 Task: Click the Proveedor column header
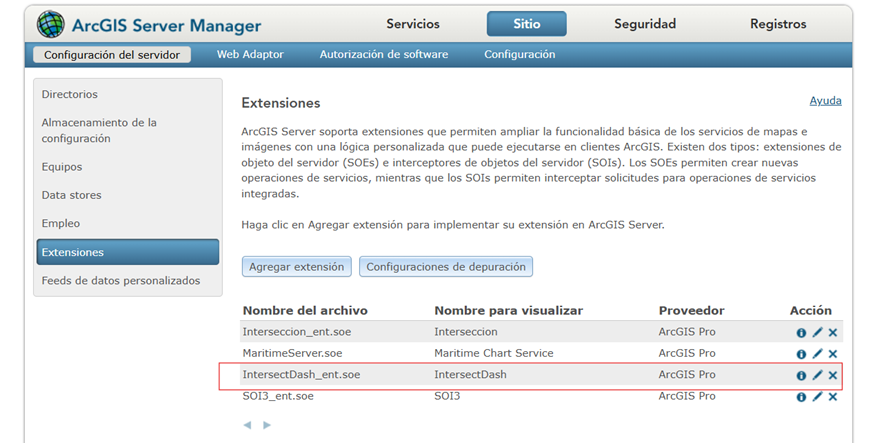coord(692,311)
